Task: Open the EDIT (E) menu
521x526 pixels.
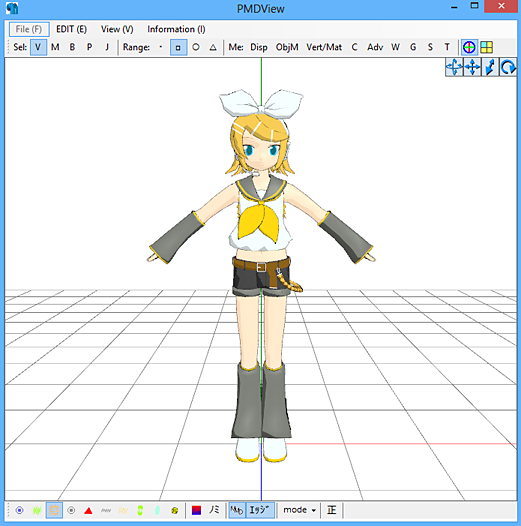Action: [x=71, y=29]
